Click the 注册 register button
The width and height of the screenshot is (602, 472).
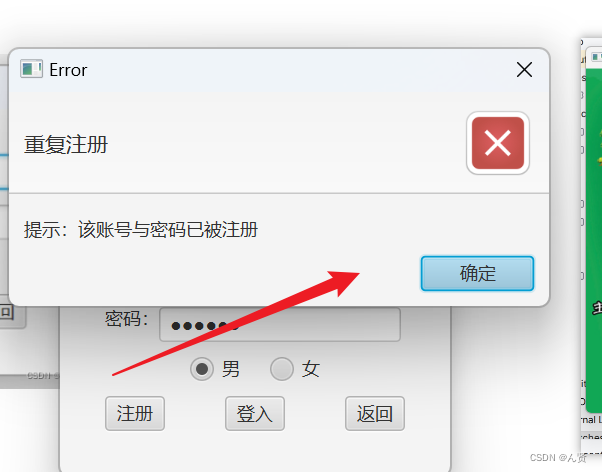pyautogui.click(x=135, y=413)
